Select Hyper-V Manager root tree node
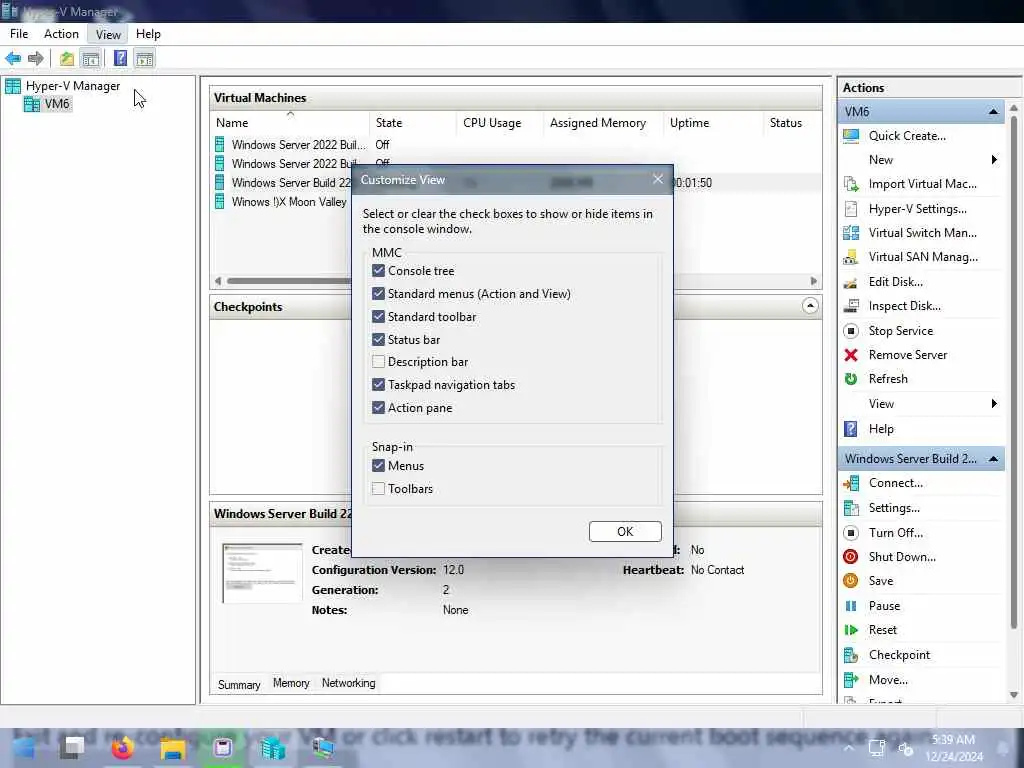 point(72,86)
